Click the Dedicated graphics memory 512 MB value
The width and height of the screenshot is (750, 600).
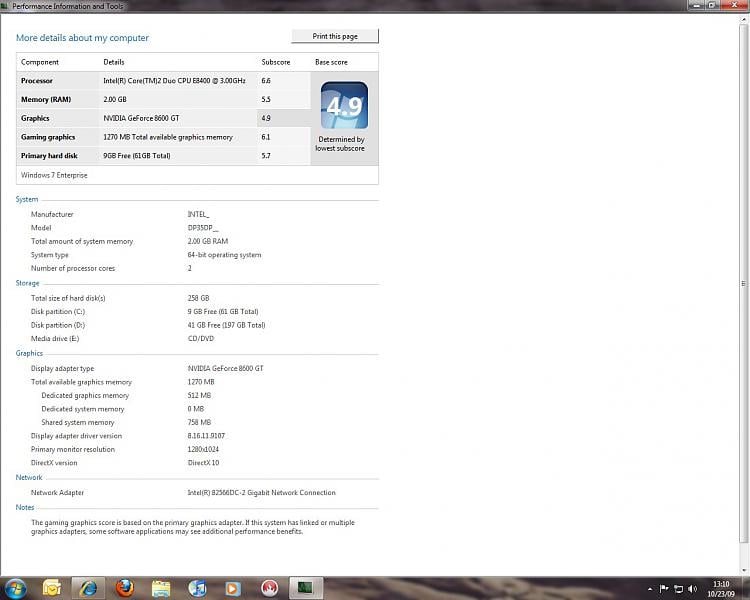199,395
